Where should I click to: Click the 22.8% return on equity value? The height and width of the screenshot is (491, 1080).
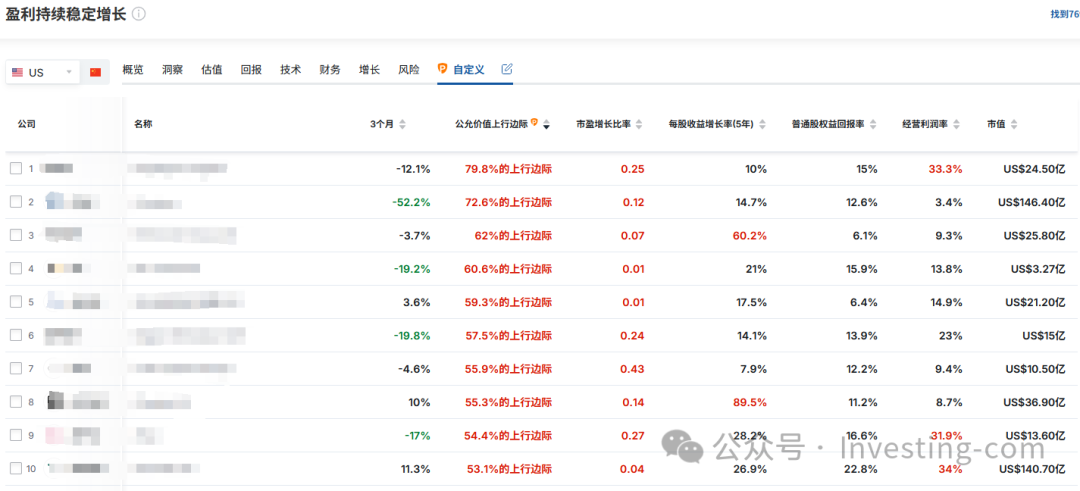[x=862, y=468]
